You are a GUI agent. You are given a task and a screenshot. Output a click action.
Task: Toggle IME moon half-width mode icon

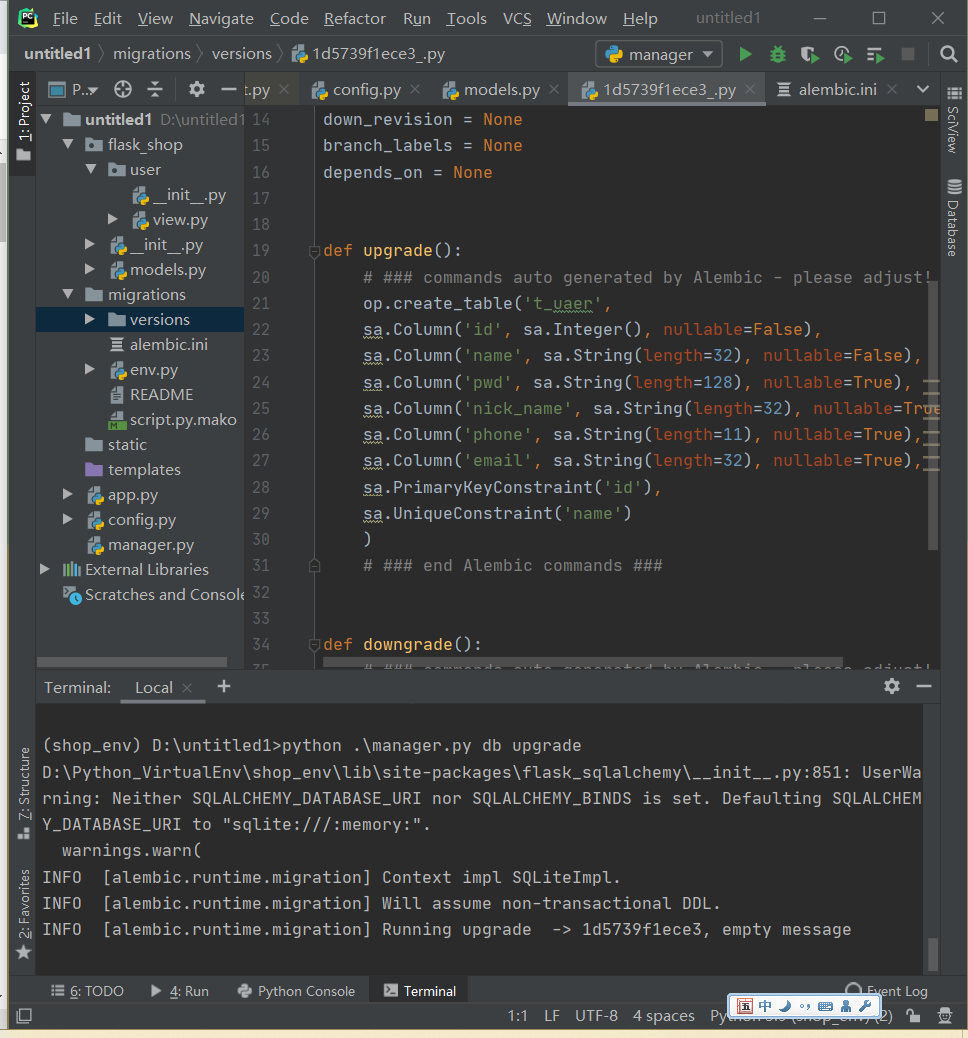pos(785,1006)
